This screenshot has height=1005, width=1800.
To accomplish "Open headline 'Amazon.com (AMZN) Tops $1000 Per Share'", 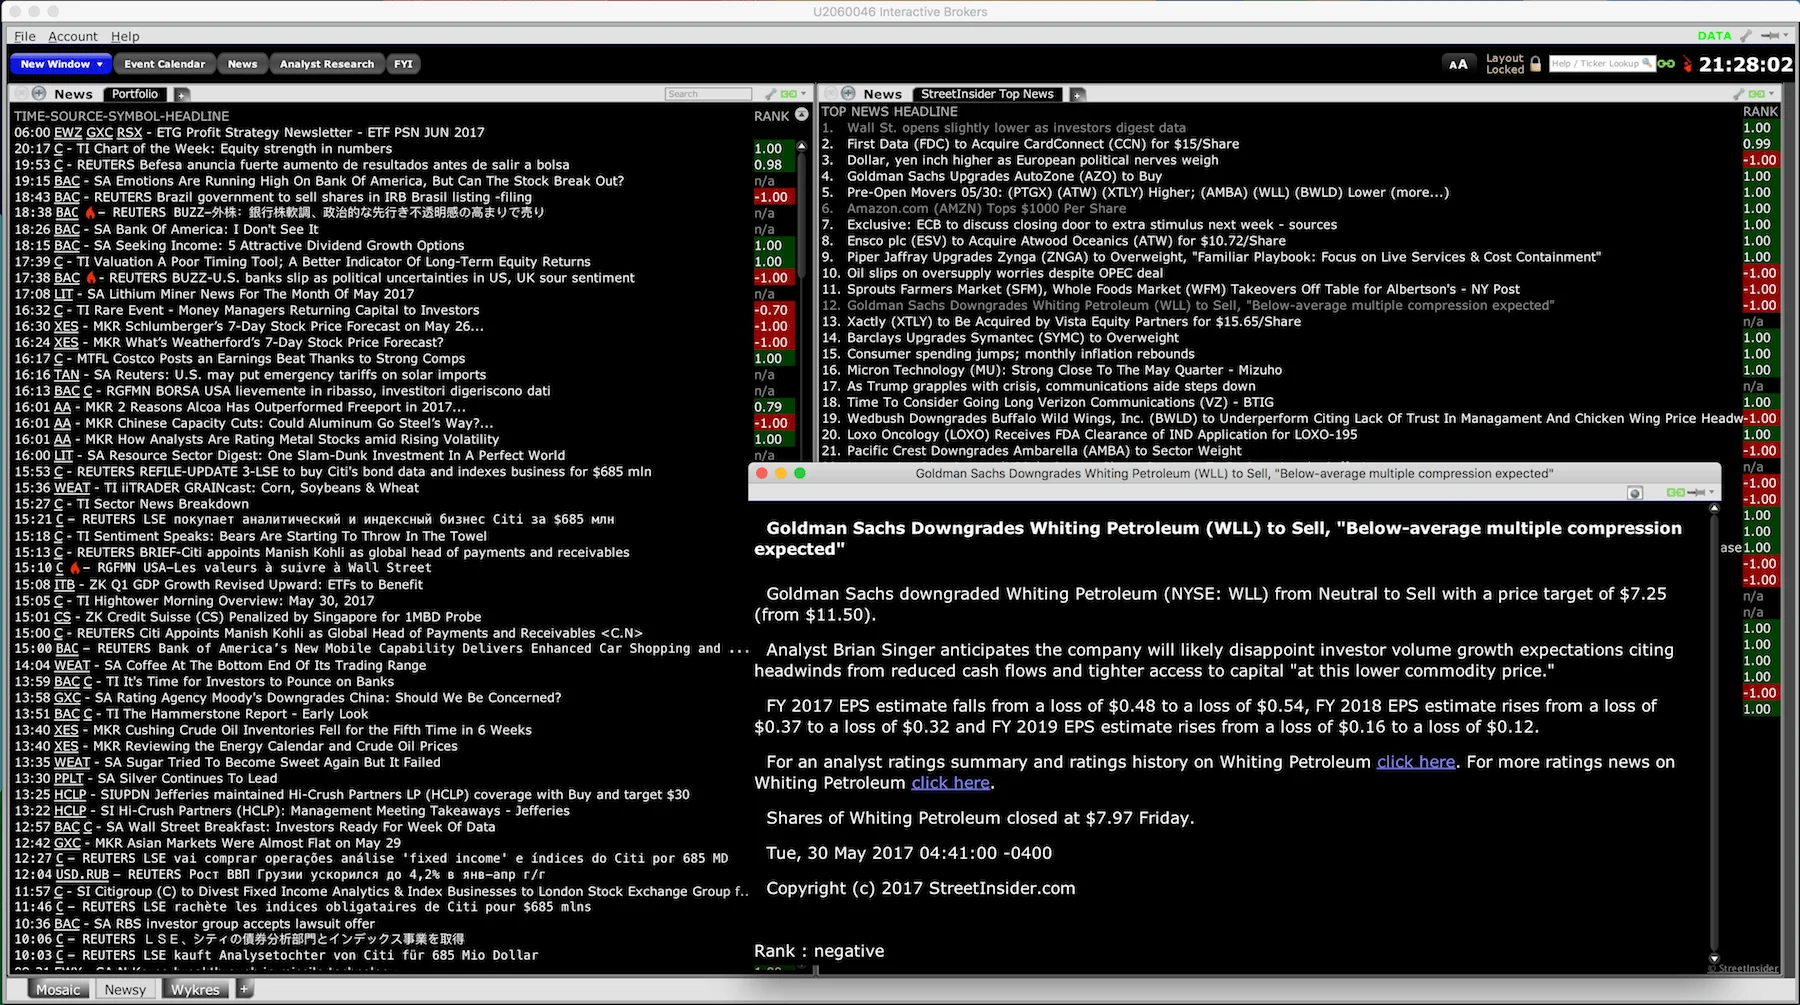I will click(x=986, y=208).
